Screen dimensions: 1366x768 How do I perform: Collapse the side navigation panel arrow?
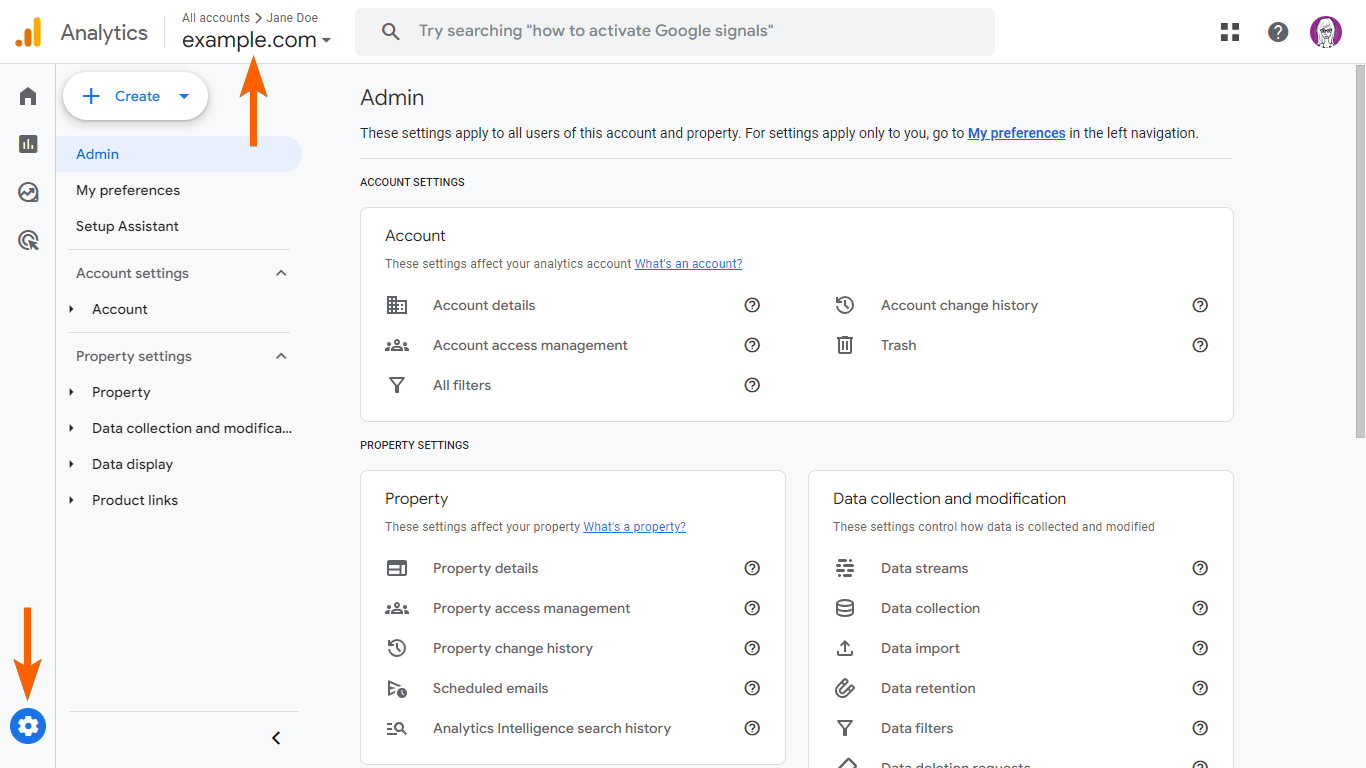(276, 738)
